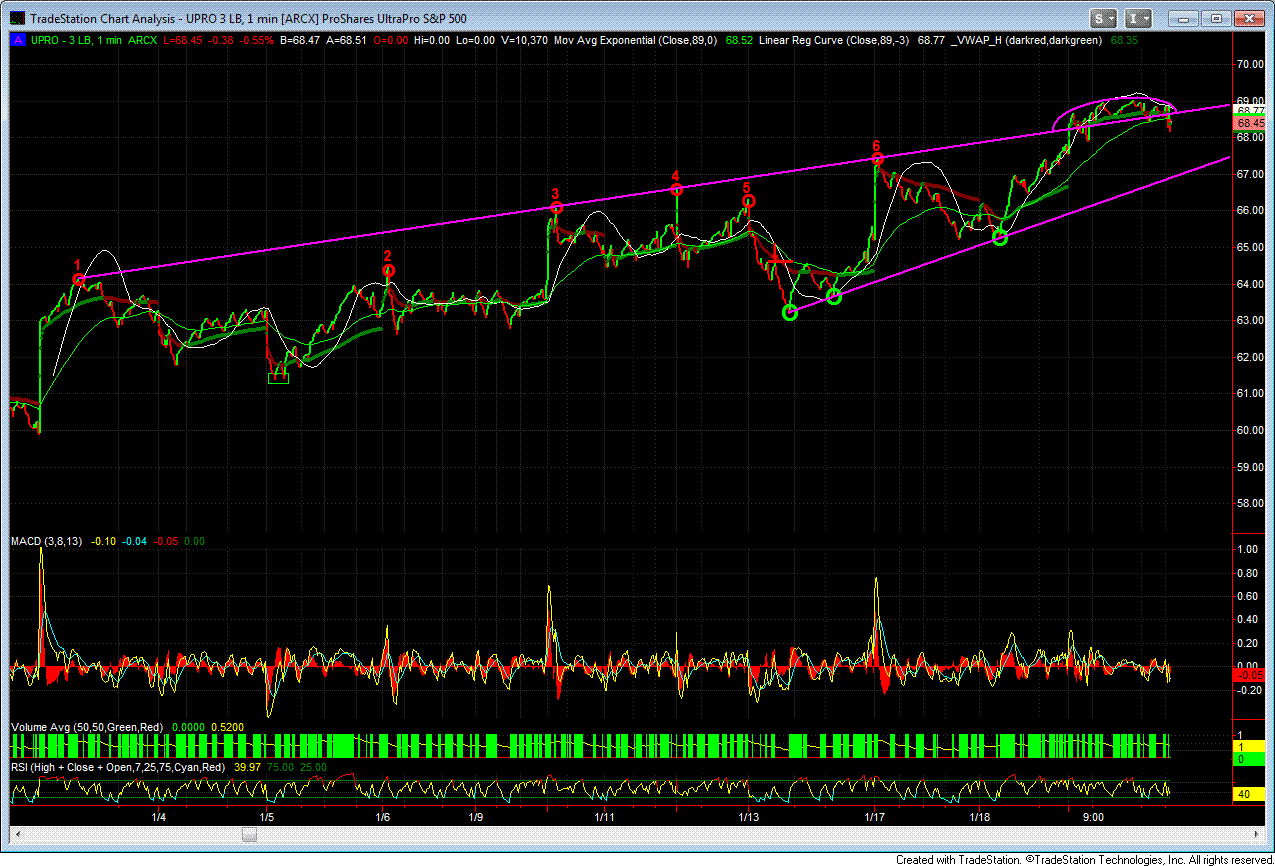Select the Volume Avg (50,50,Green,Red) label
1275x866 pixels.
(x=87, y=726)
